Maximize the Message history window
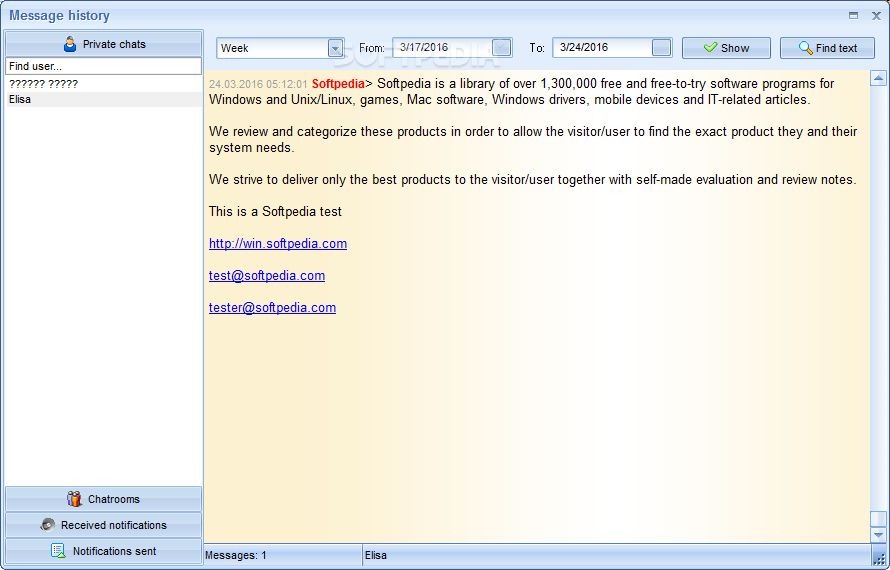Viewport: 890px width, 570px height. [853, 16]
